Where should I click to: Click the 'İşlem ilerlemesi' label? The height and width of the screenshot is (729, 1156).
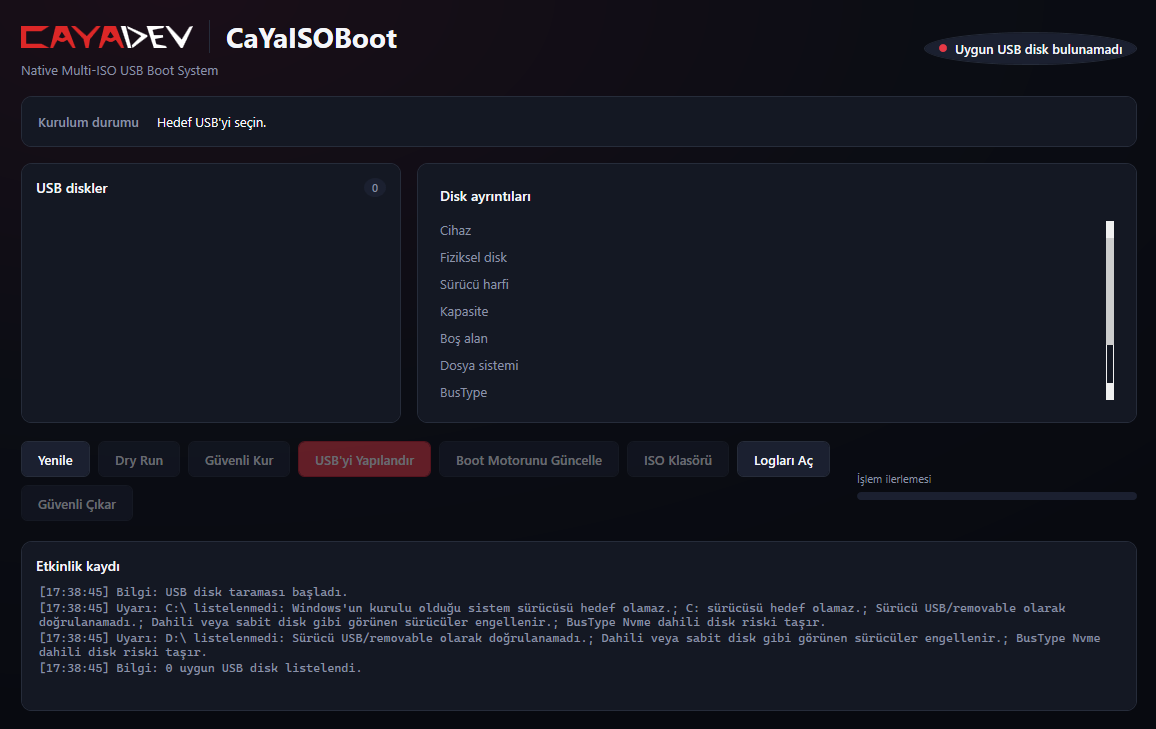pos(894,479)
